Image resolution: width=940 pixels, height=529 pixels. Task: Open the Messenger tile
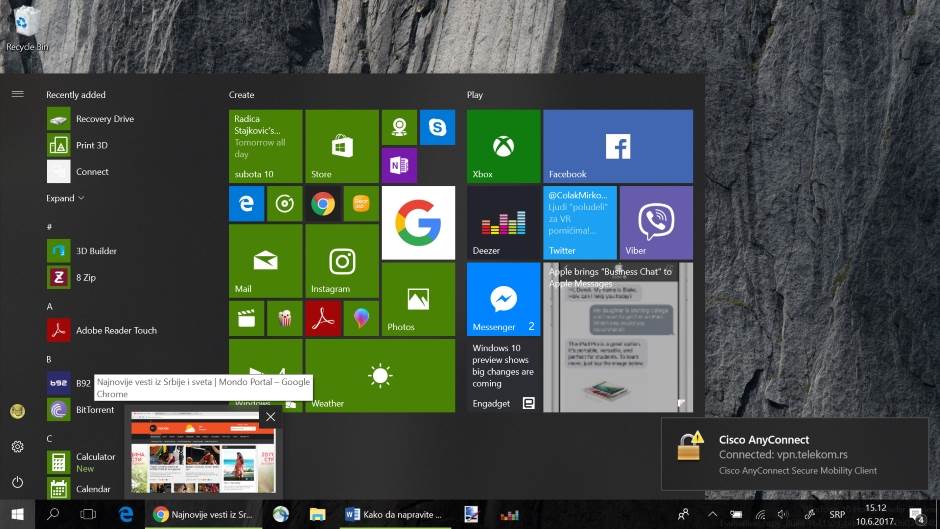coord(503,300)
